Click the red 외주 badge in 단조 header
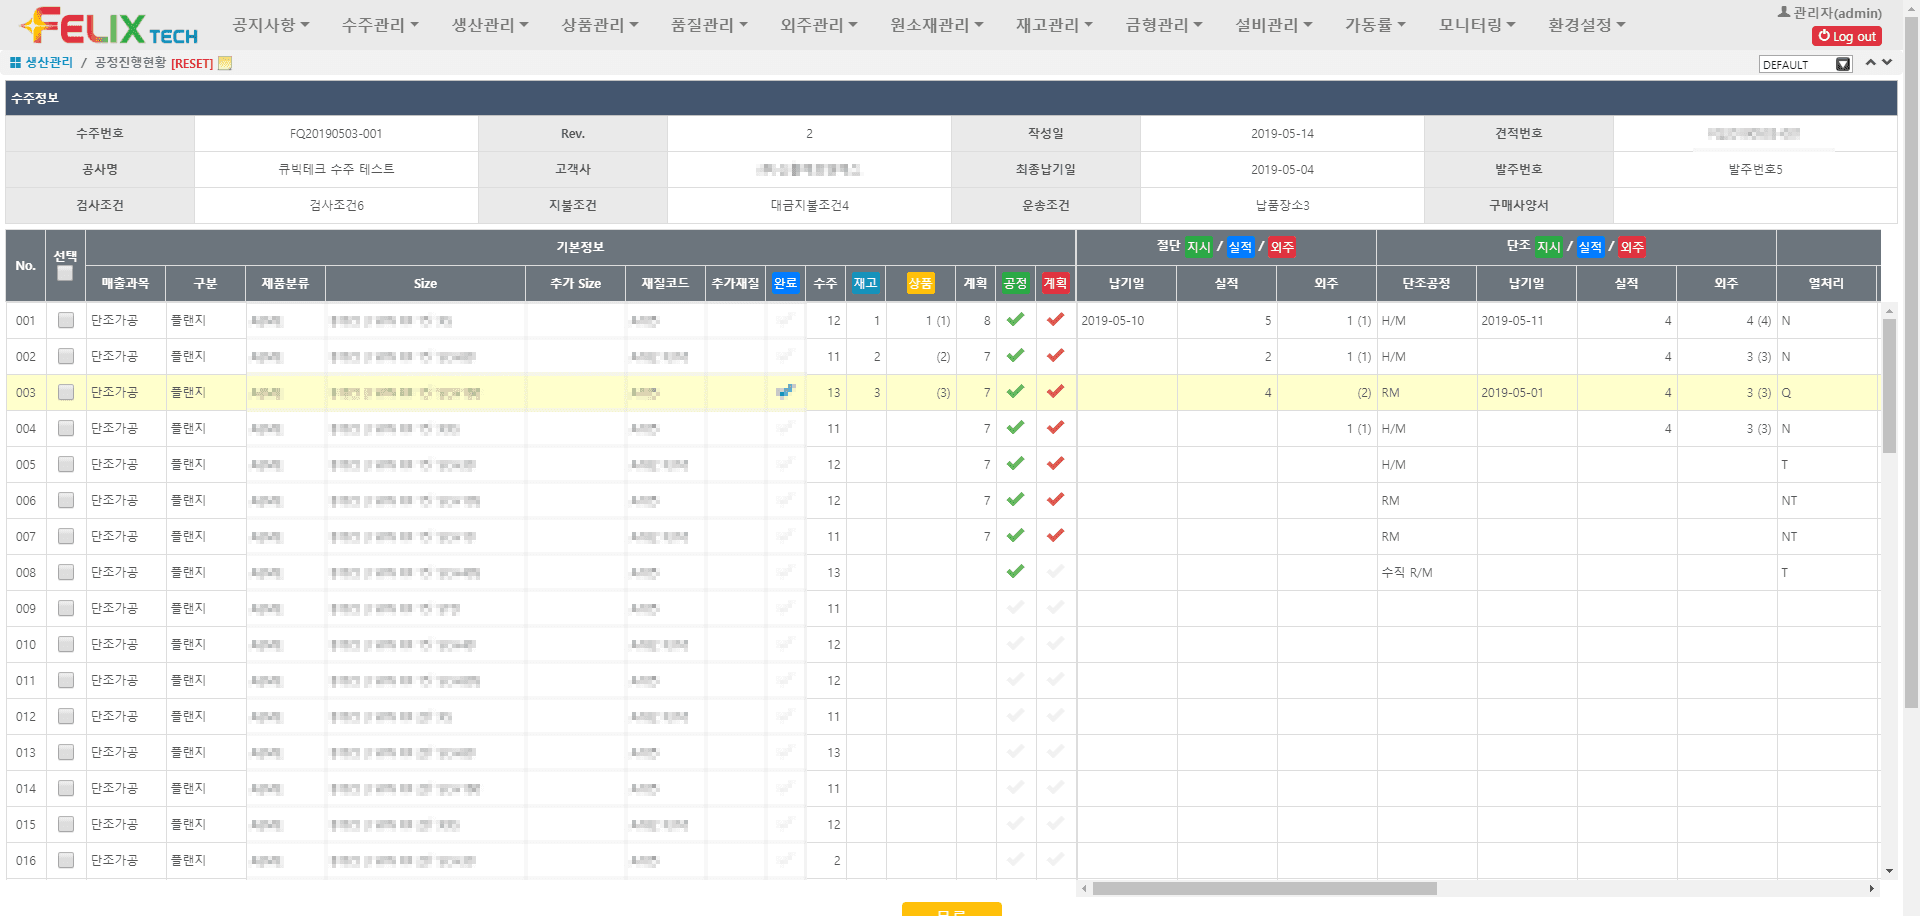The width and height of the screenshot is (1920, 916). click(x=1630, y=246)
